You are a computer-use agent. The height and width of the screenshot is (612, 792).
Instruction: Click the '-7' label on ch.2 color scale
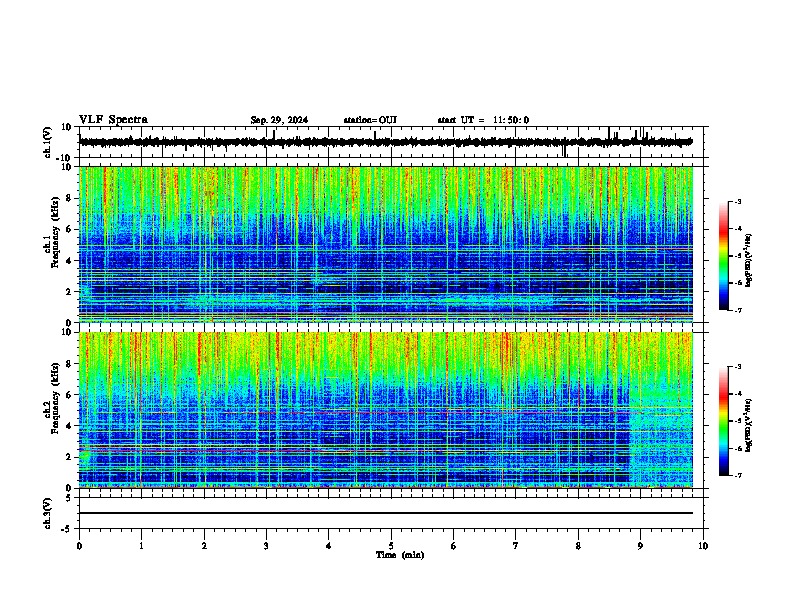click(x=738, y=476)
